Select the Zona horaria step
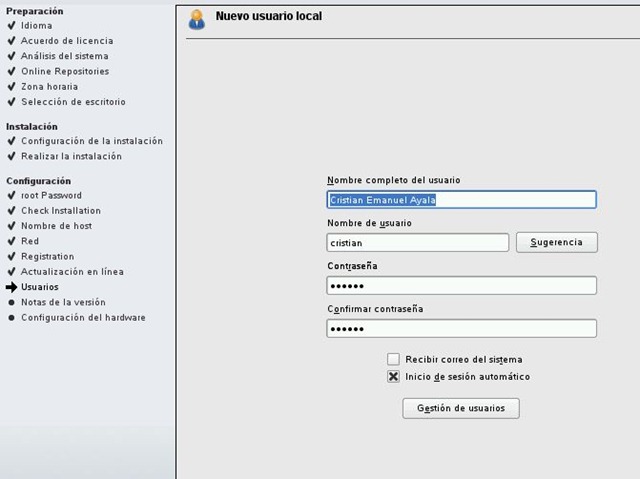Image resolution: width=640 pixels, height=479 pixels. [49, 86]
